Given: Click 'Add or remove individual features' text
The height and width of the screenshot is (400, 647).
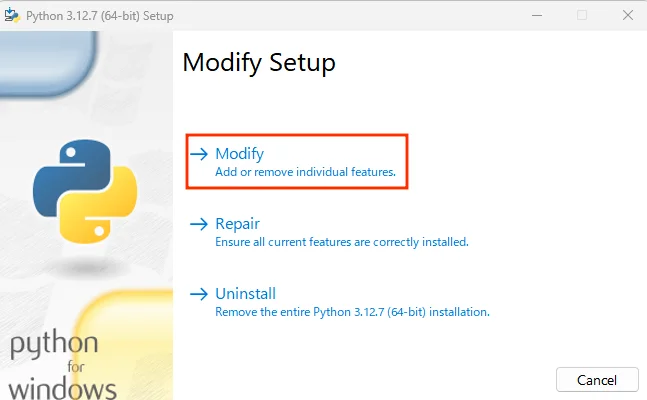Looking at the screenshot, I should (305, 172).
